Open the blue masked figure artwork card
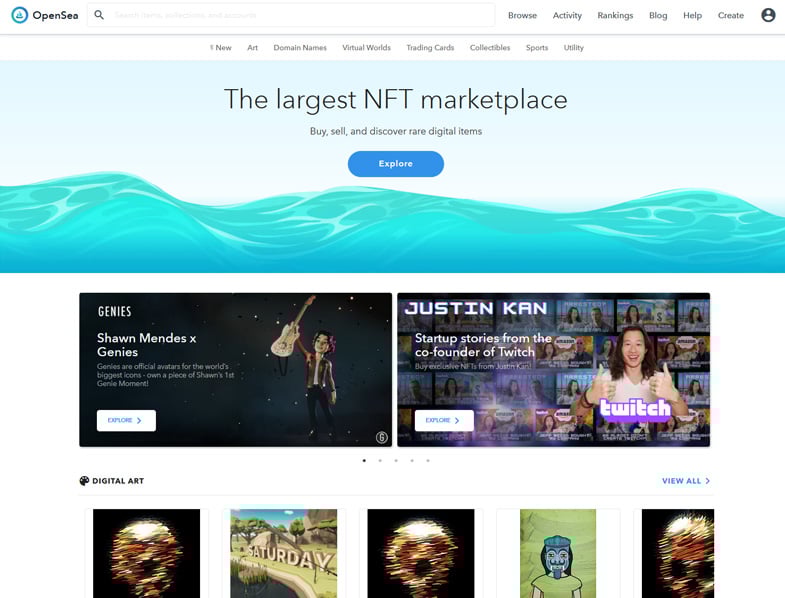This screenshot has width=785, height=598. 558,553
